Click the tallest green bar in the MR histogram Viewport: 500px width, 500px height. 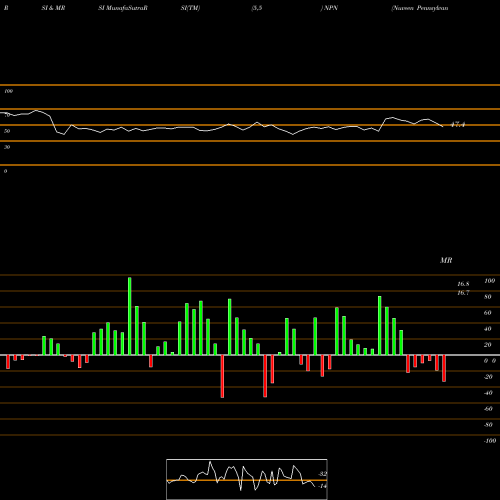[x=130, y=316]
